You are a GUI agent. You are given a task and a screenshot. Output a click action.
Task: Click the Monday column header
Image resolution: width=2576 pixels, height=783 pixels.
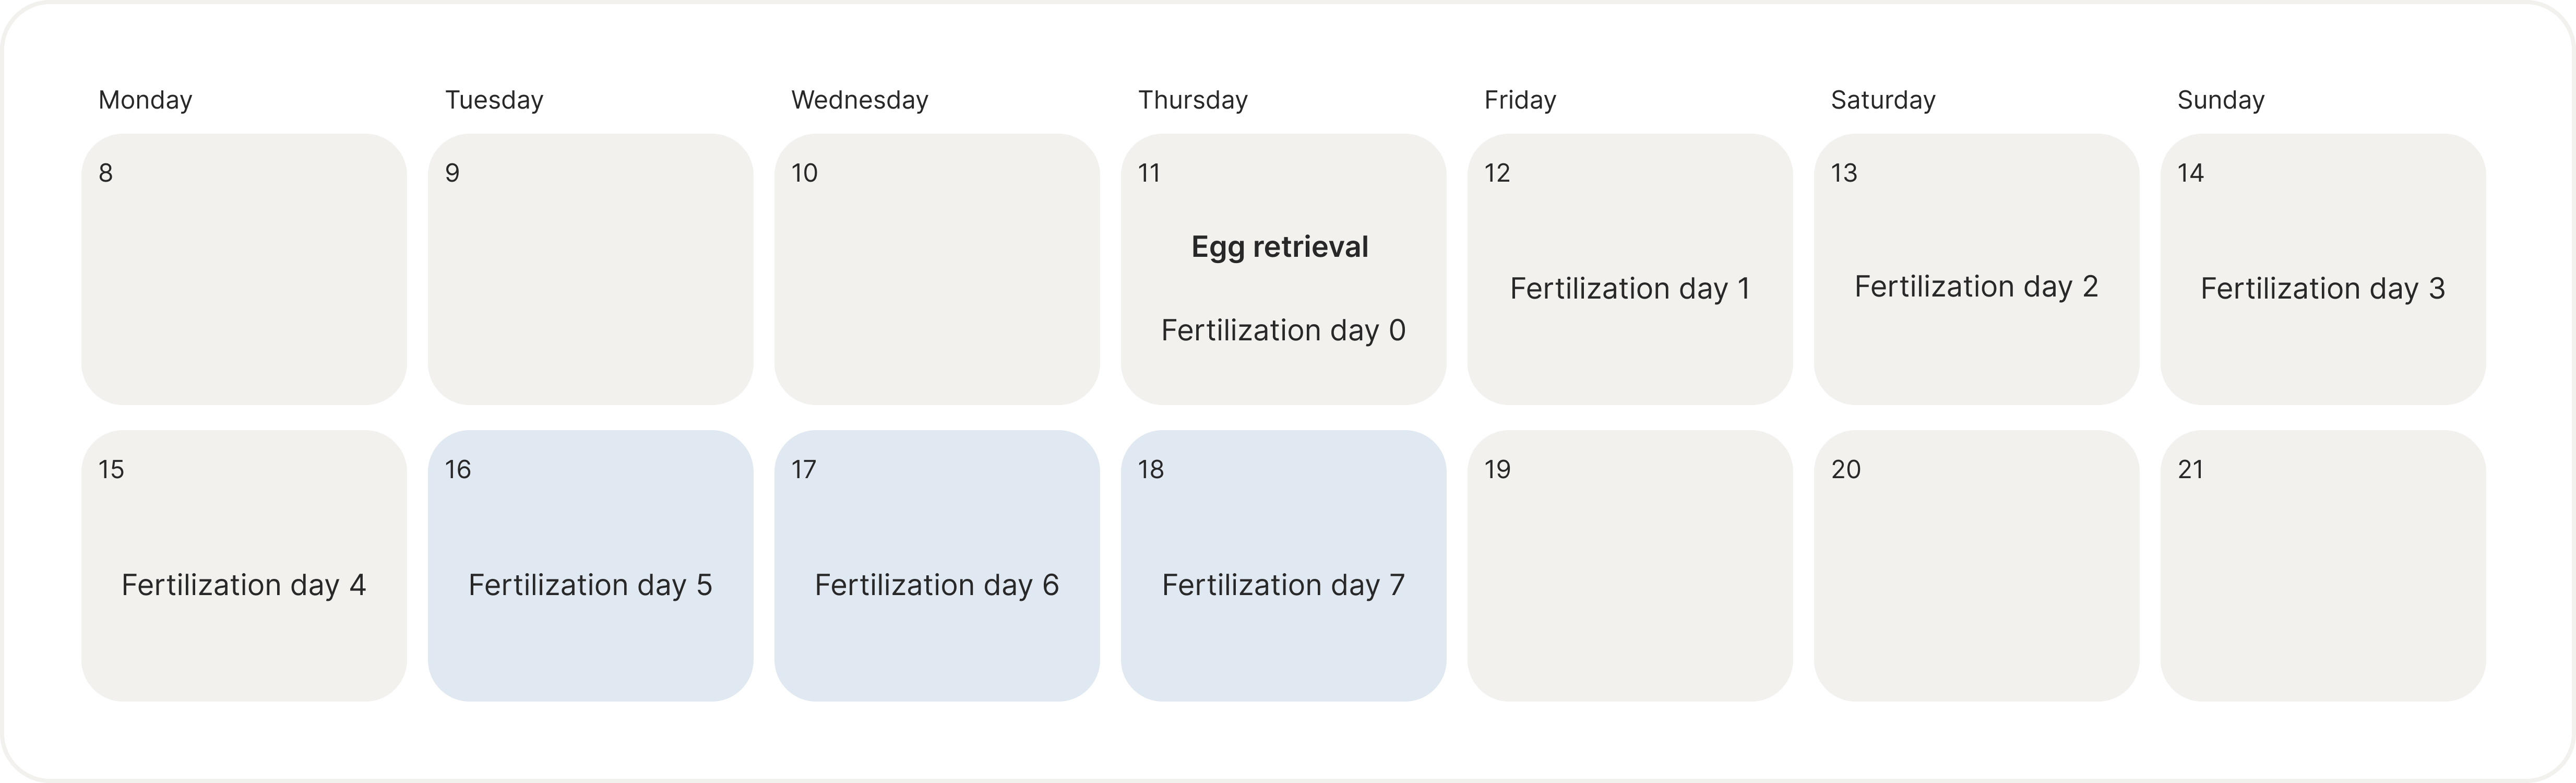point(145,100)
